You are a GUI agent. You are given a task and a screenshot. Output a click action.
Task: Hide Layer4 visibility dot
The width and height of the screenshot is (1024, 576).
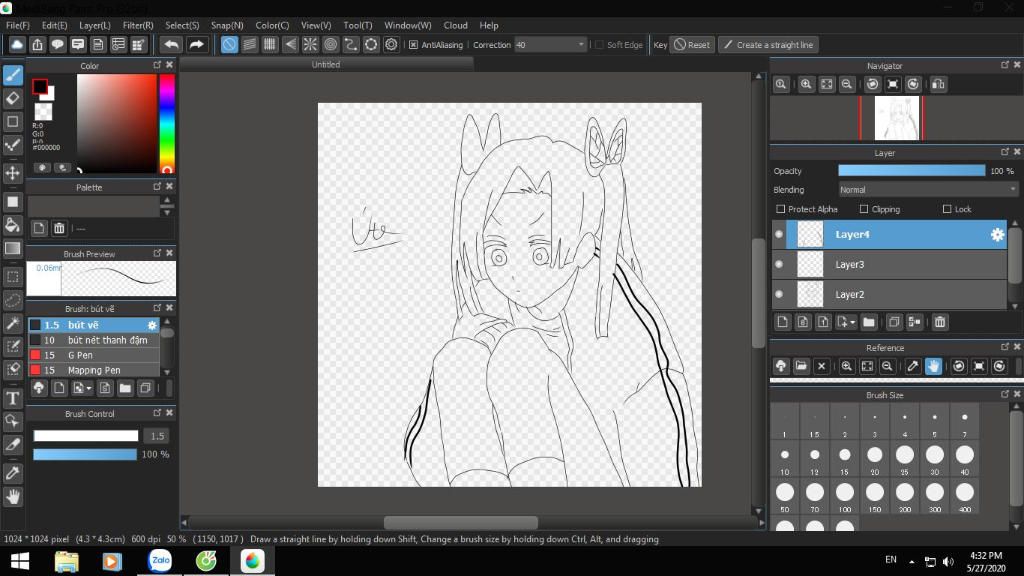pyautogui.click(x=779, y=234)
